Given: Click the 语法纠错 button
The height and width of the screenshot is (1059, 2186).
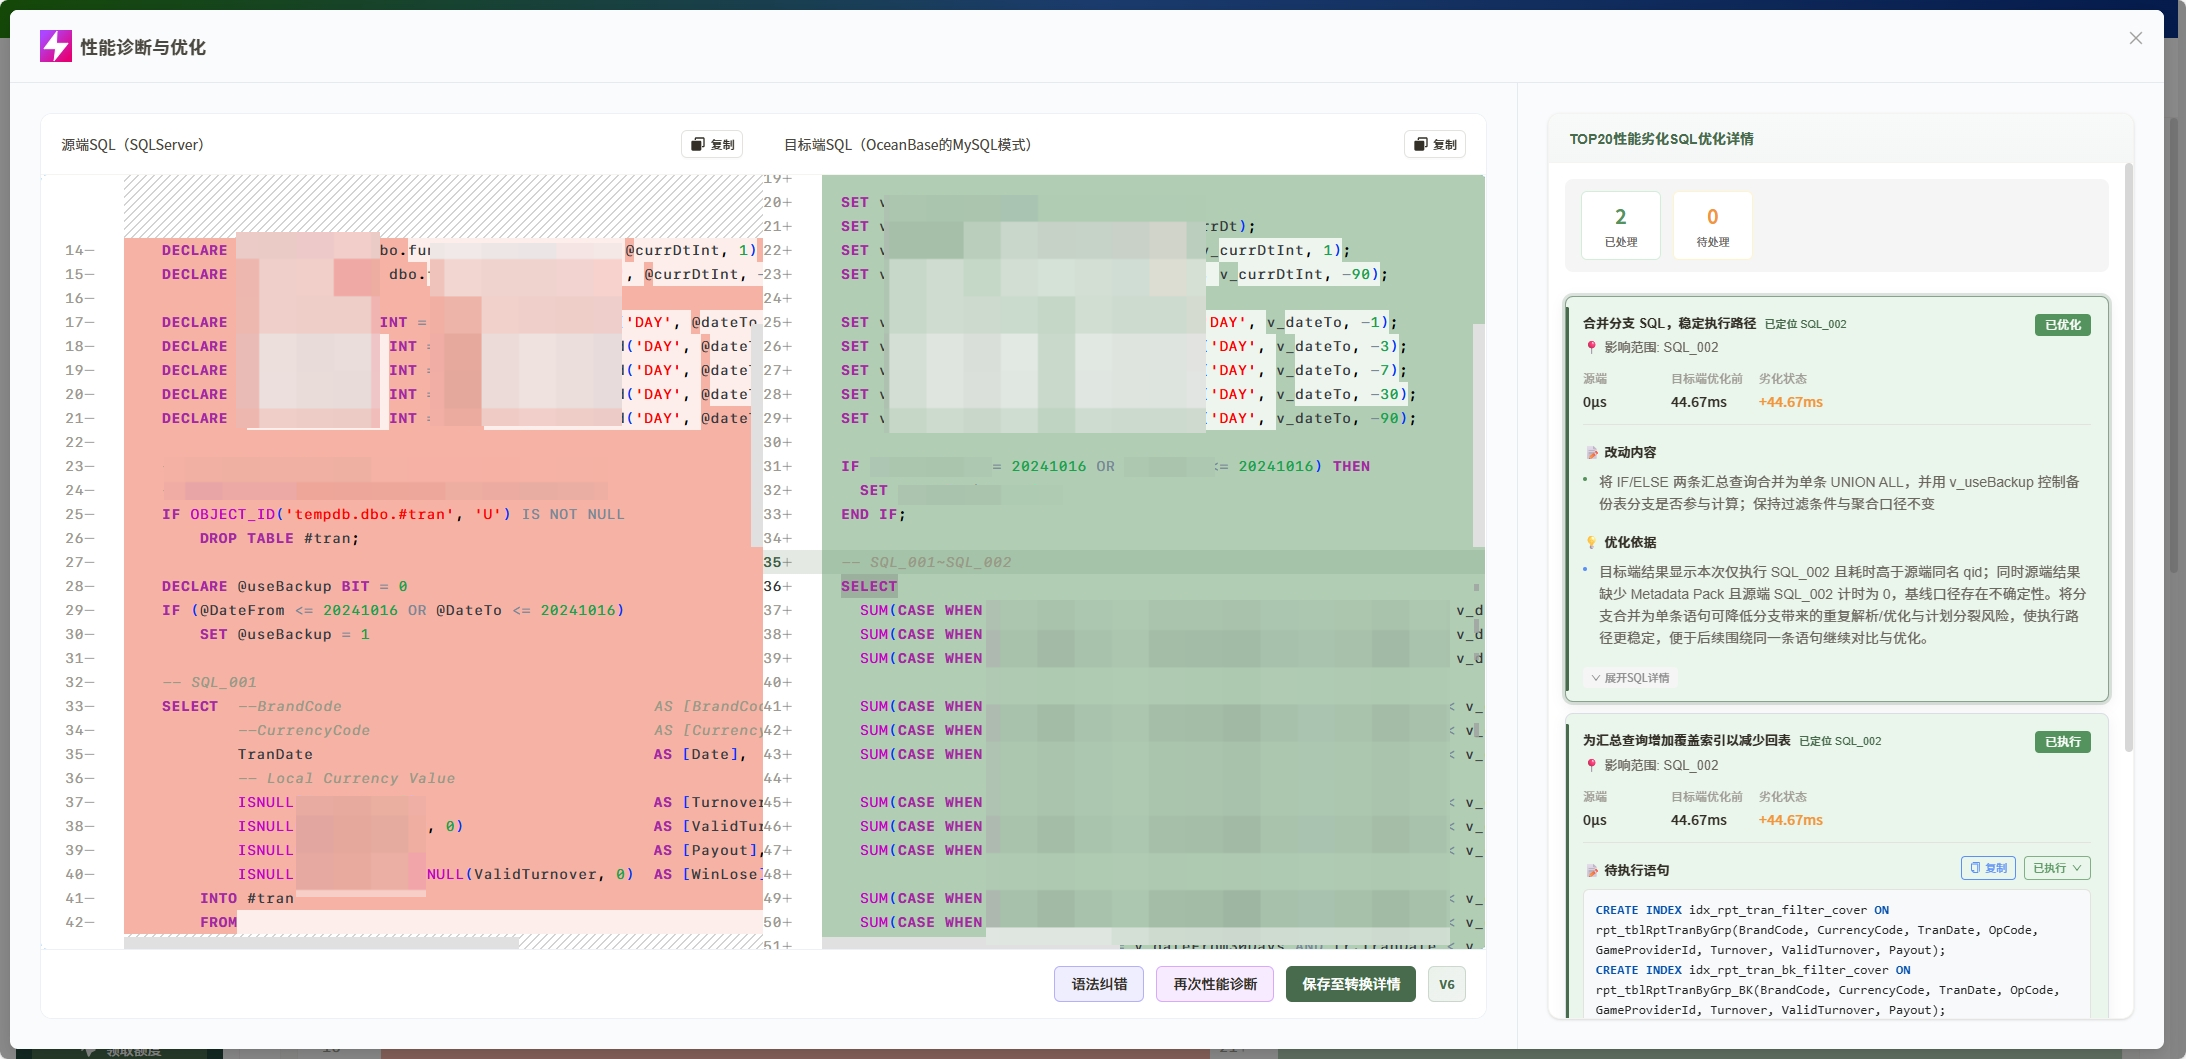Looking at the screenshot, I should (x=1098, y=984).
